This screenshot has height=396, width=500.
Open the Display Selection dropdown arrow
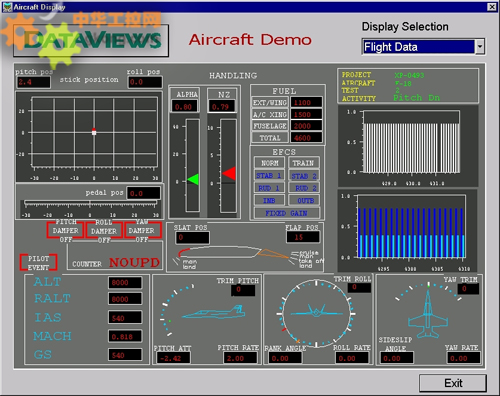point(480,47)
